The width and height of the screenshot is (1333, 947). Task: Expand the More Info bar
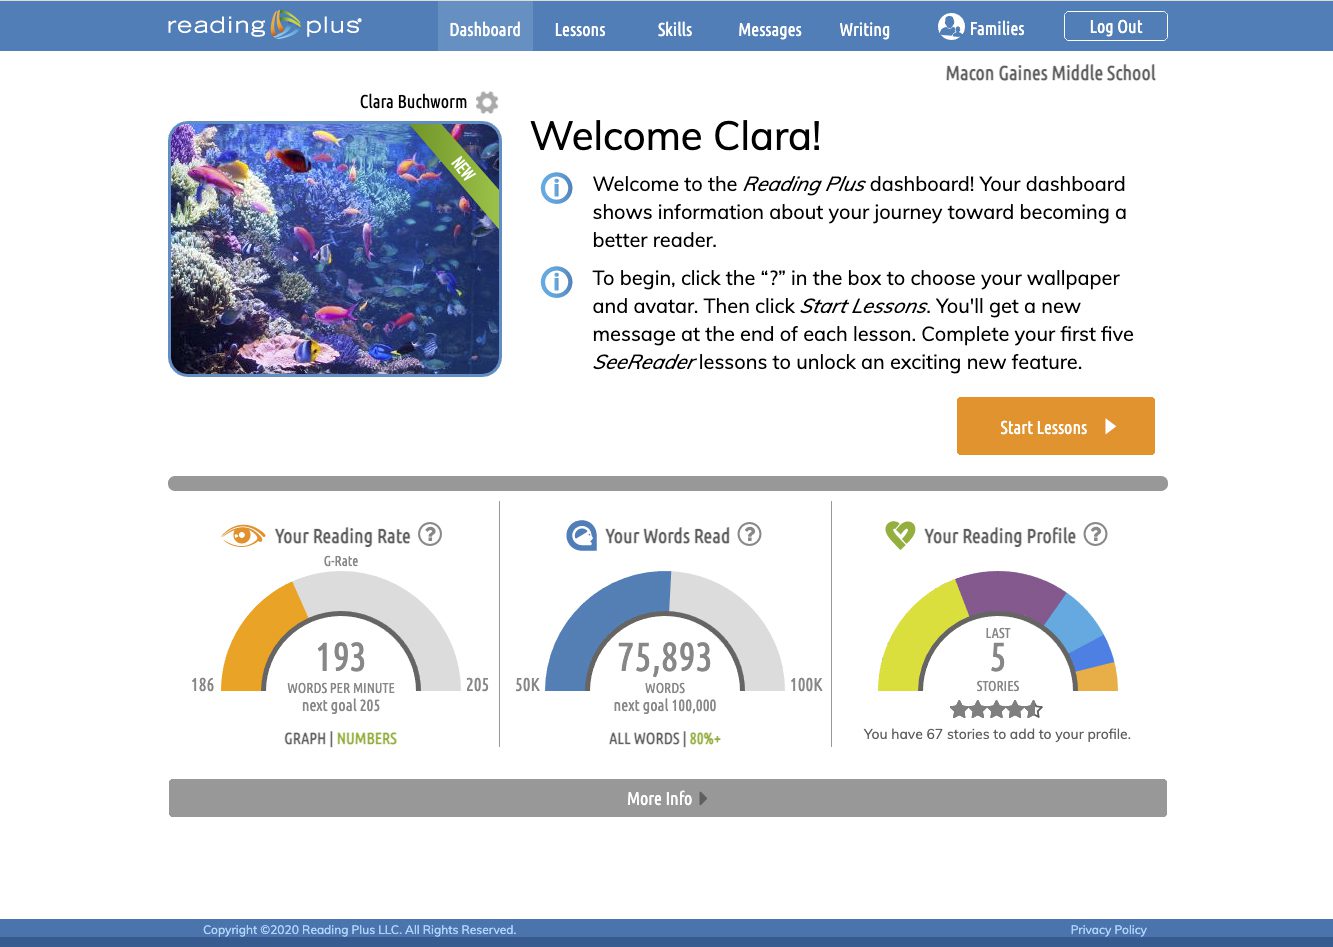point(667,798)
